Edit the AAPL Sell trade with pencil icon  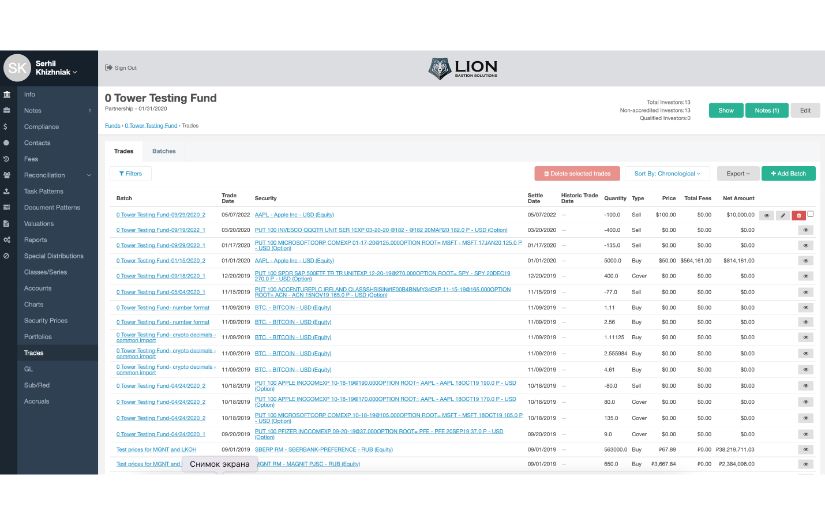point(783,215)
